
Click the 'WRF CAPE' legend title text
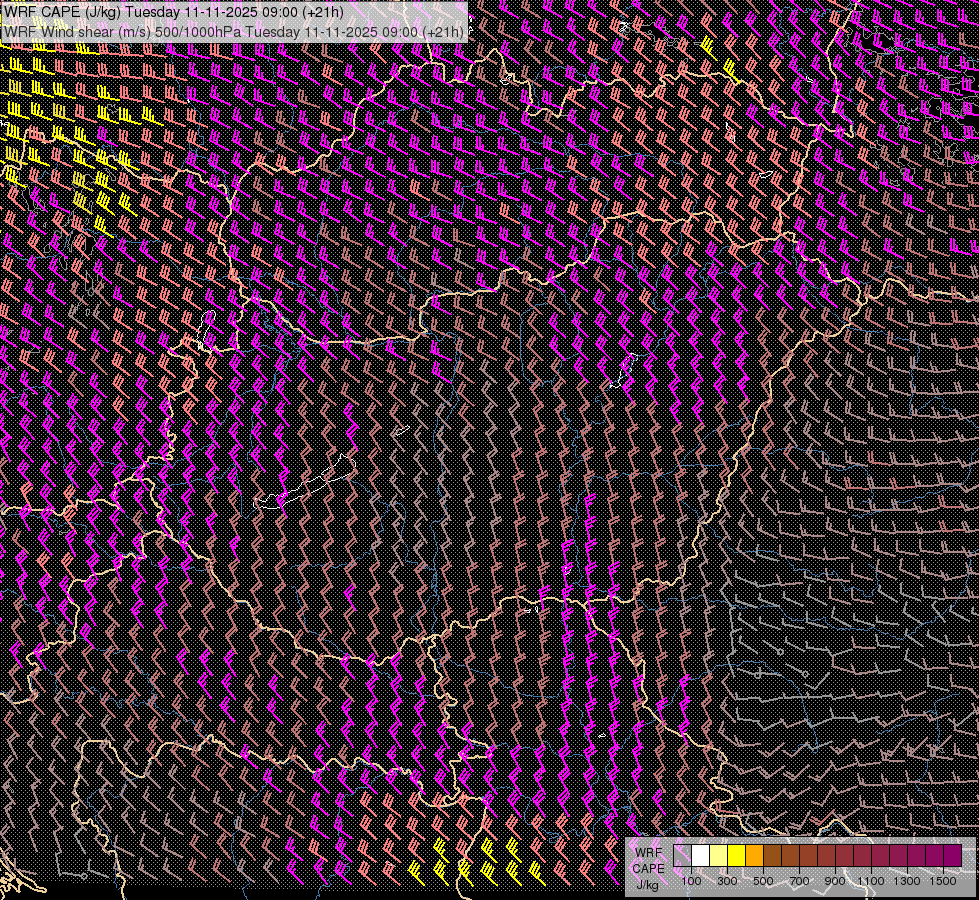coord(647,860)
